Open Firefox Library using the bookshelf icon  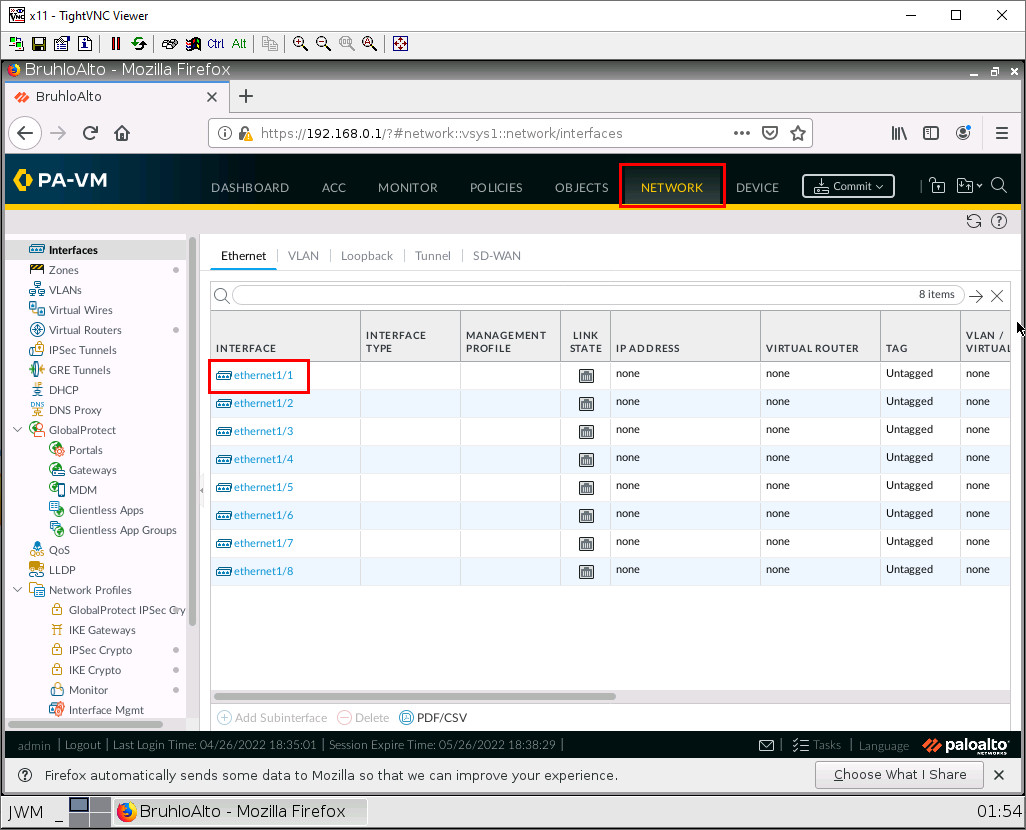[898, 132]
